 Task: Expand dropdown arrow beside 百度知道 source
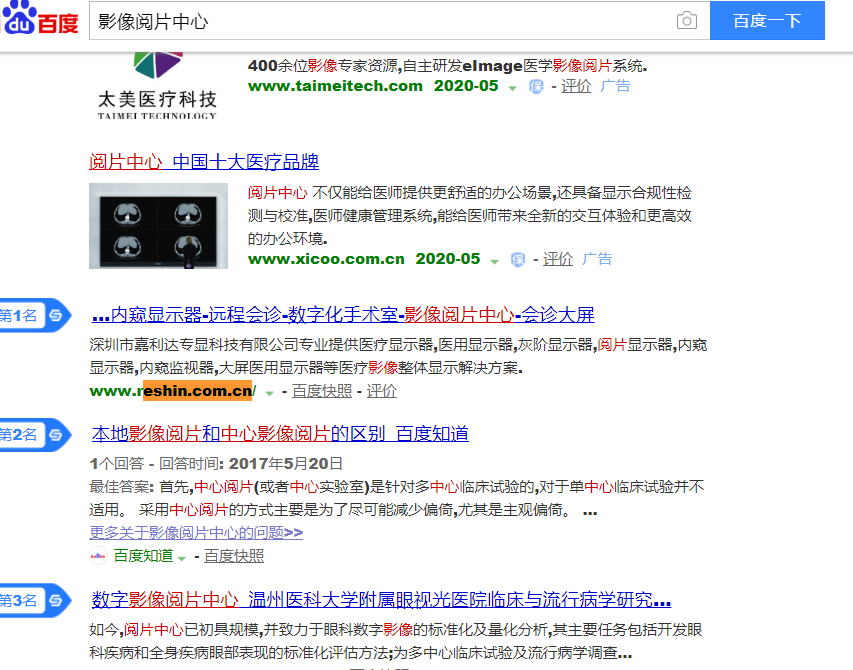click(x=182, y=558)
